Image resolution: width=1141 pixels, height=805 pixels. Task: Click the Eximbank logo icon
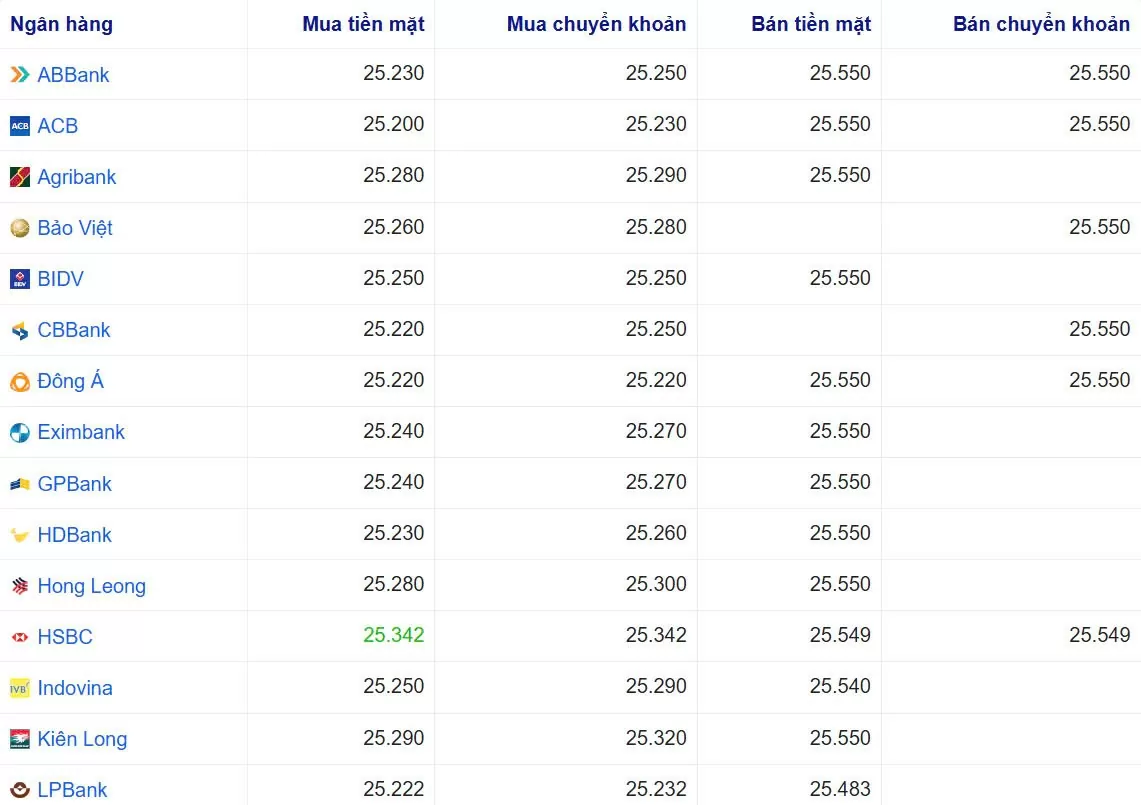pyautogui.click(x=20, y=432)
